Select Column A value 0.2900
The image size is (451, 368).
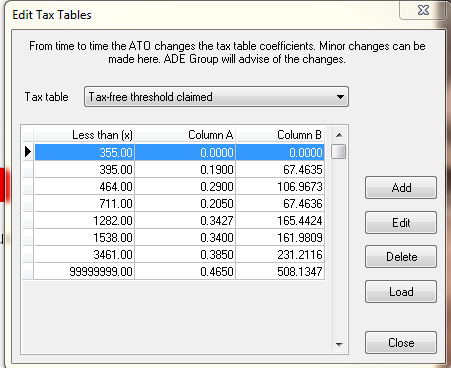point(185,186)
